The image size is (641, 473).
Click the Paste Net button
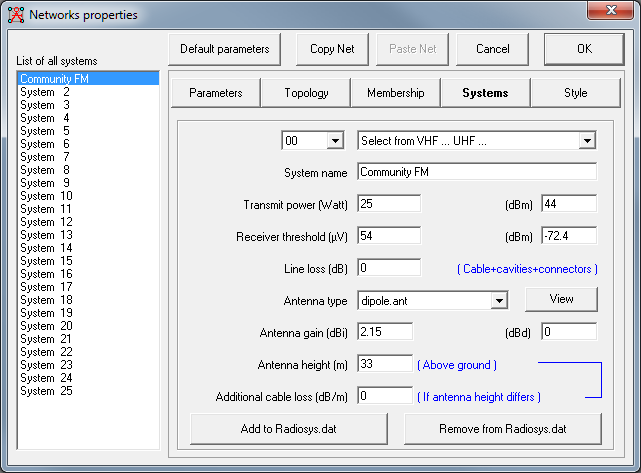[412, 49]
